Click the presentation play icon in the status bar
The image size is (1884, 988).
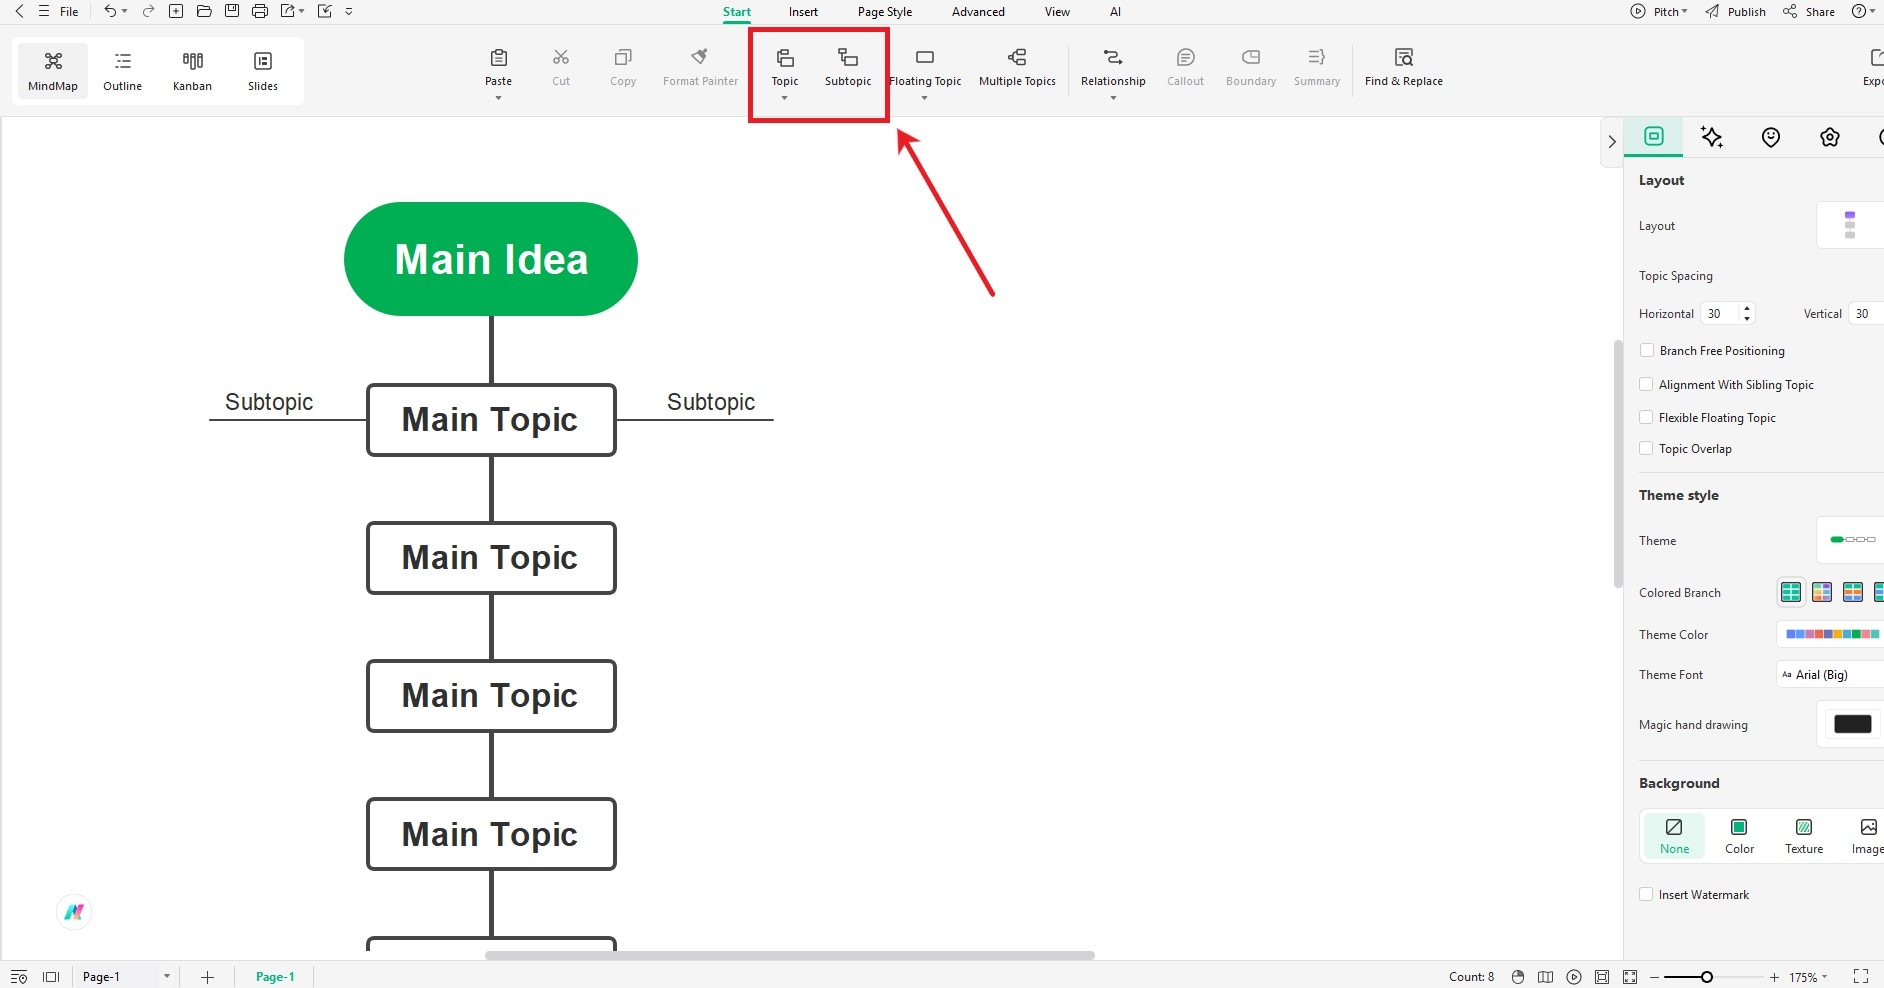click(1574, 977)
